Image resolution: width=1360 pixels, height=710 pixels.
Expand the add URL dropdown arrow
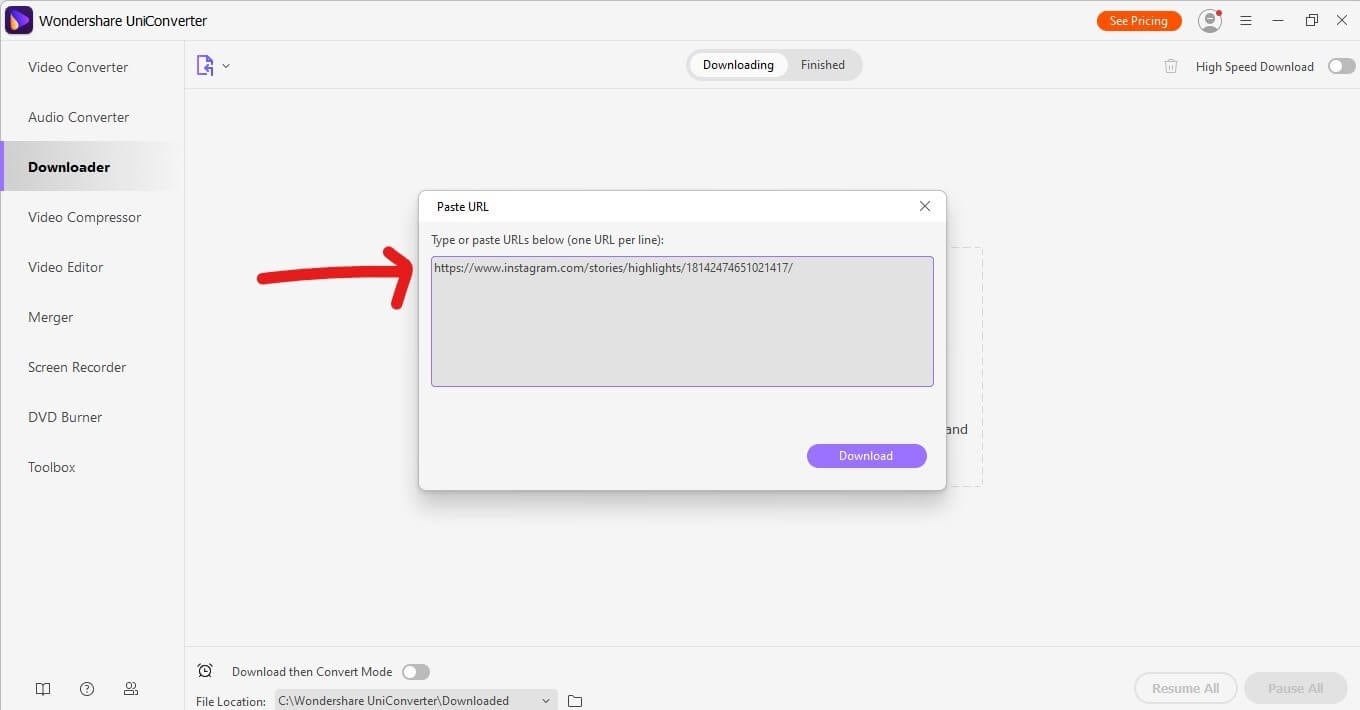226,66
